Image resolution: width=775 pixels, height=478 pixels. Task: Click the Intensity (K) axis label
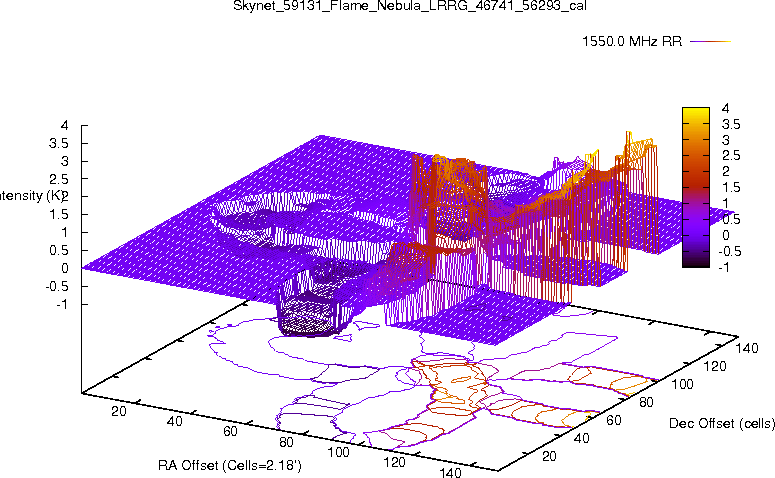[31, 196]
